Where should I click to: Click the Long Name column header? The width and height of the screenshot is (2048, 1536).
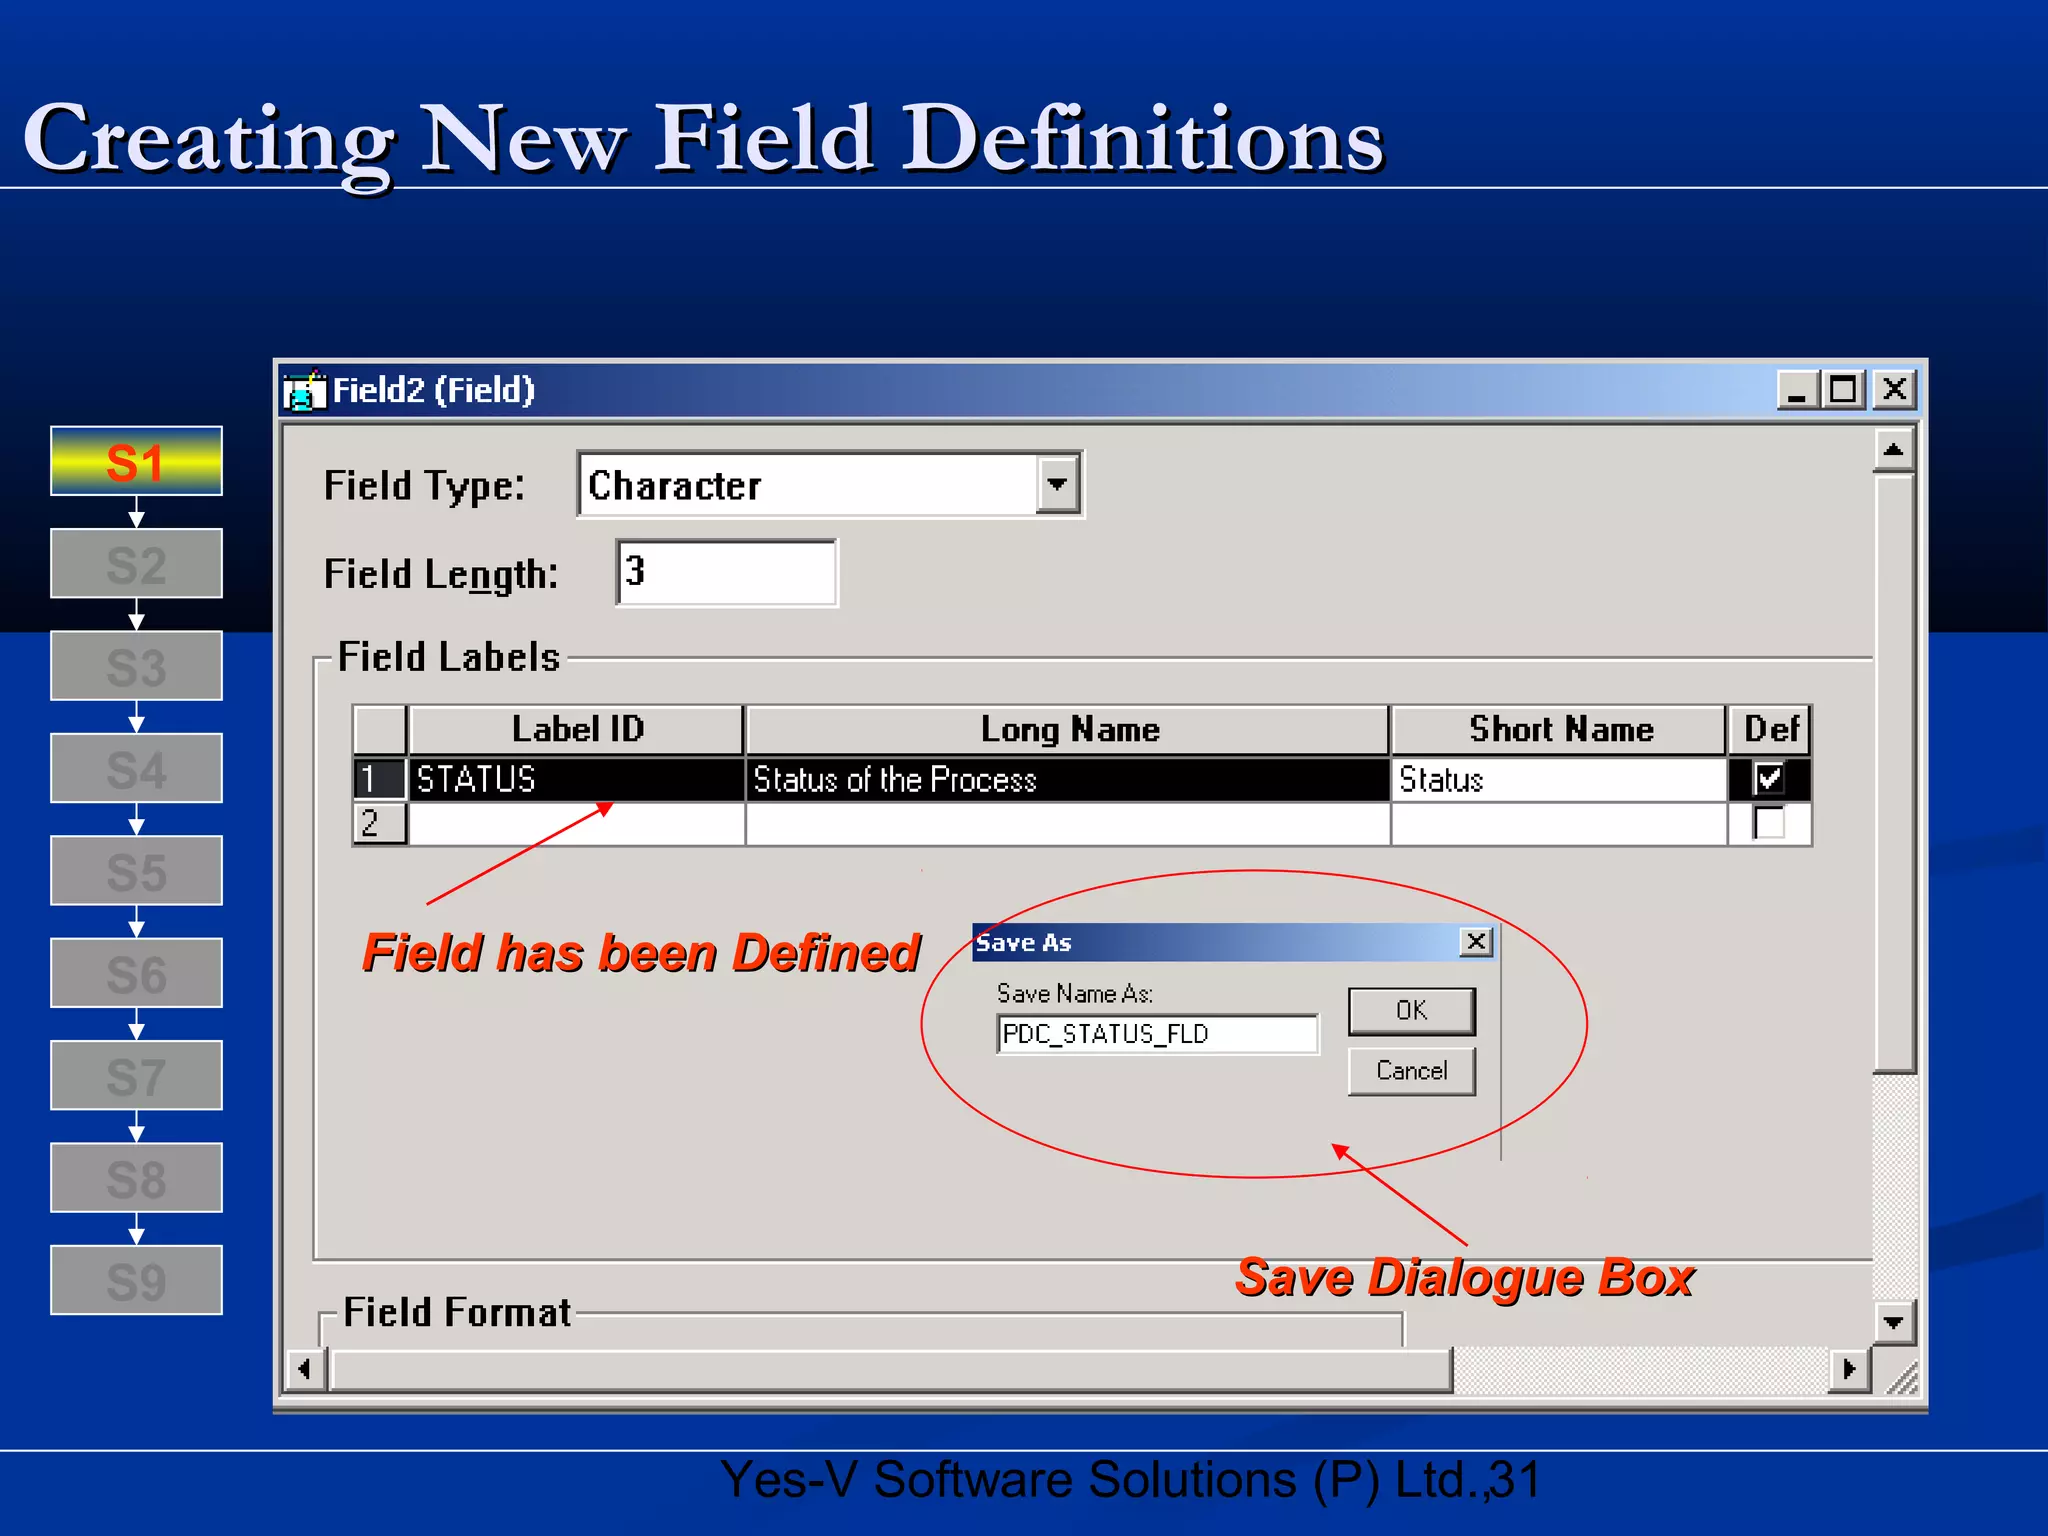[1067, 729]
